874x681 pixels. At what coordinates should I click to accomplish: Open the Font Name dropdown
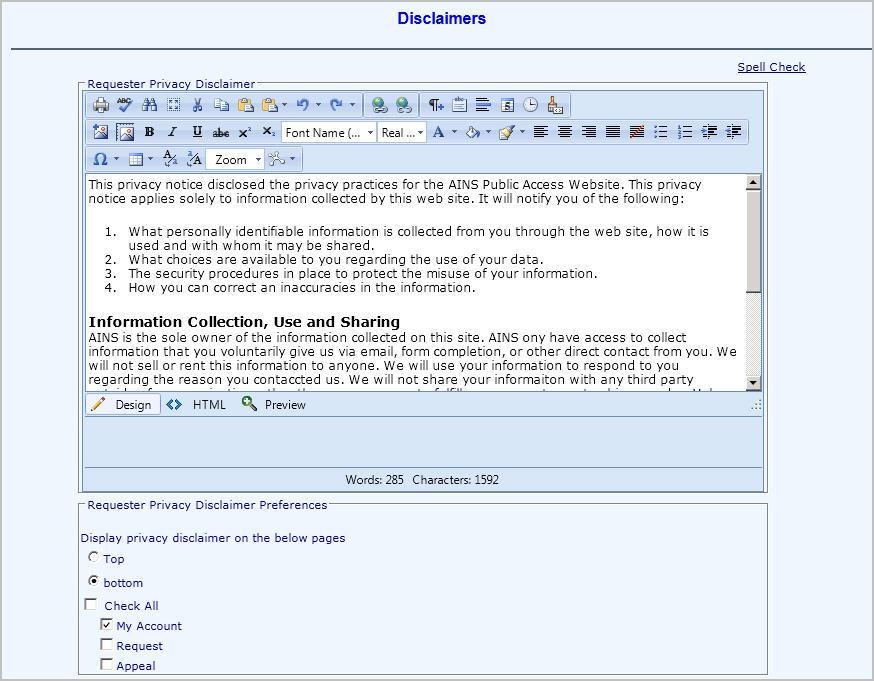[x=328, y=133]
